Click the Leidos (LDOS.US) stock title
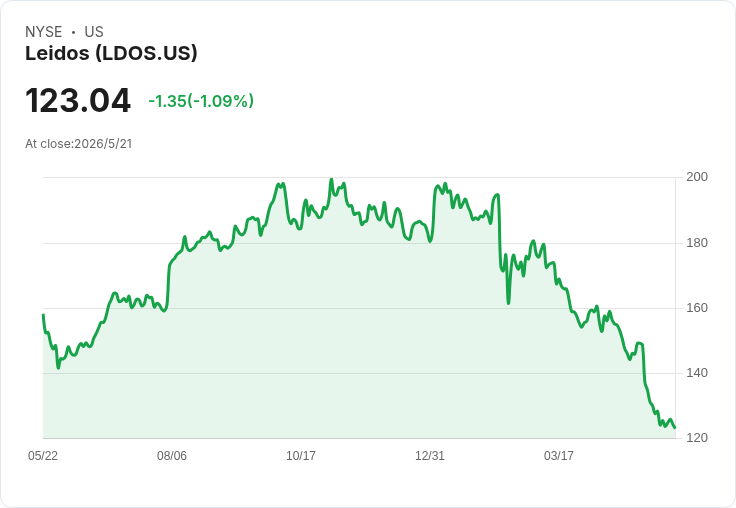Image resolution: width=736 pixels, height=508 pixels. coord(111,53)
